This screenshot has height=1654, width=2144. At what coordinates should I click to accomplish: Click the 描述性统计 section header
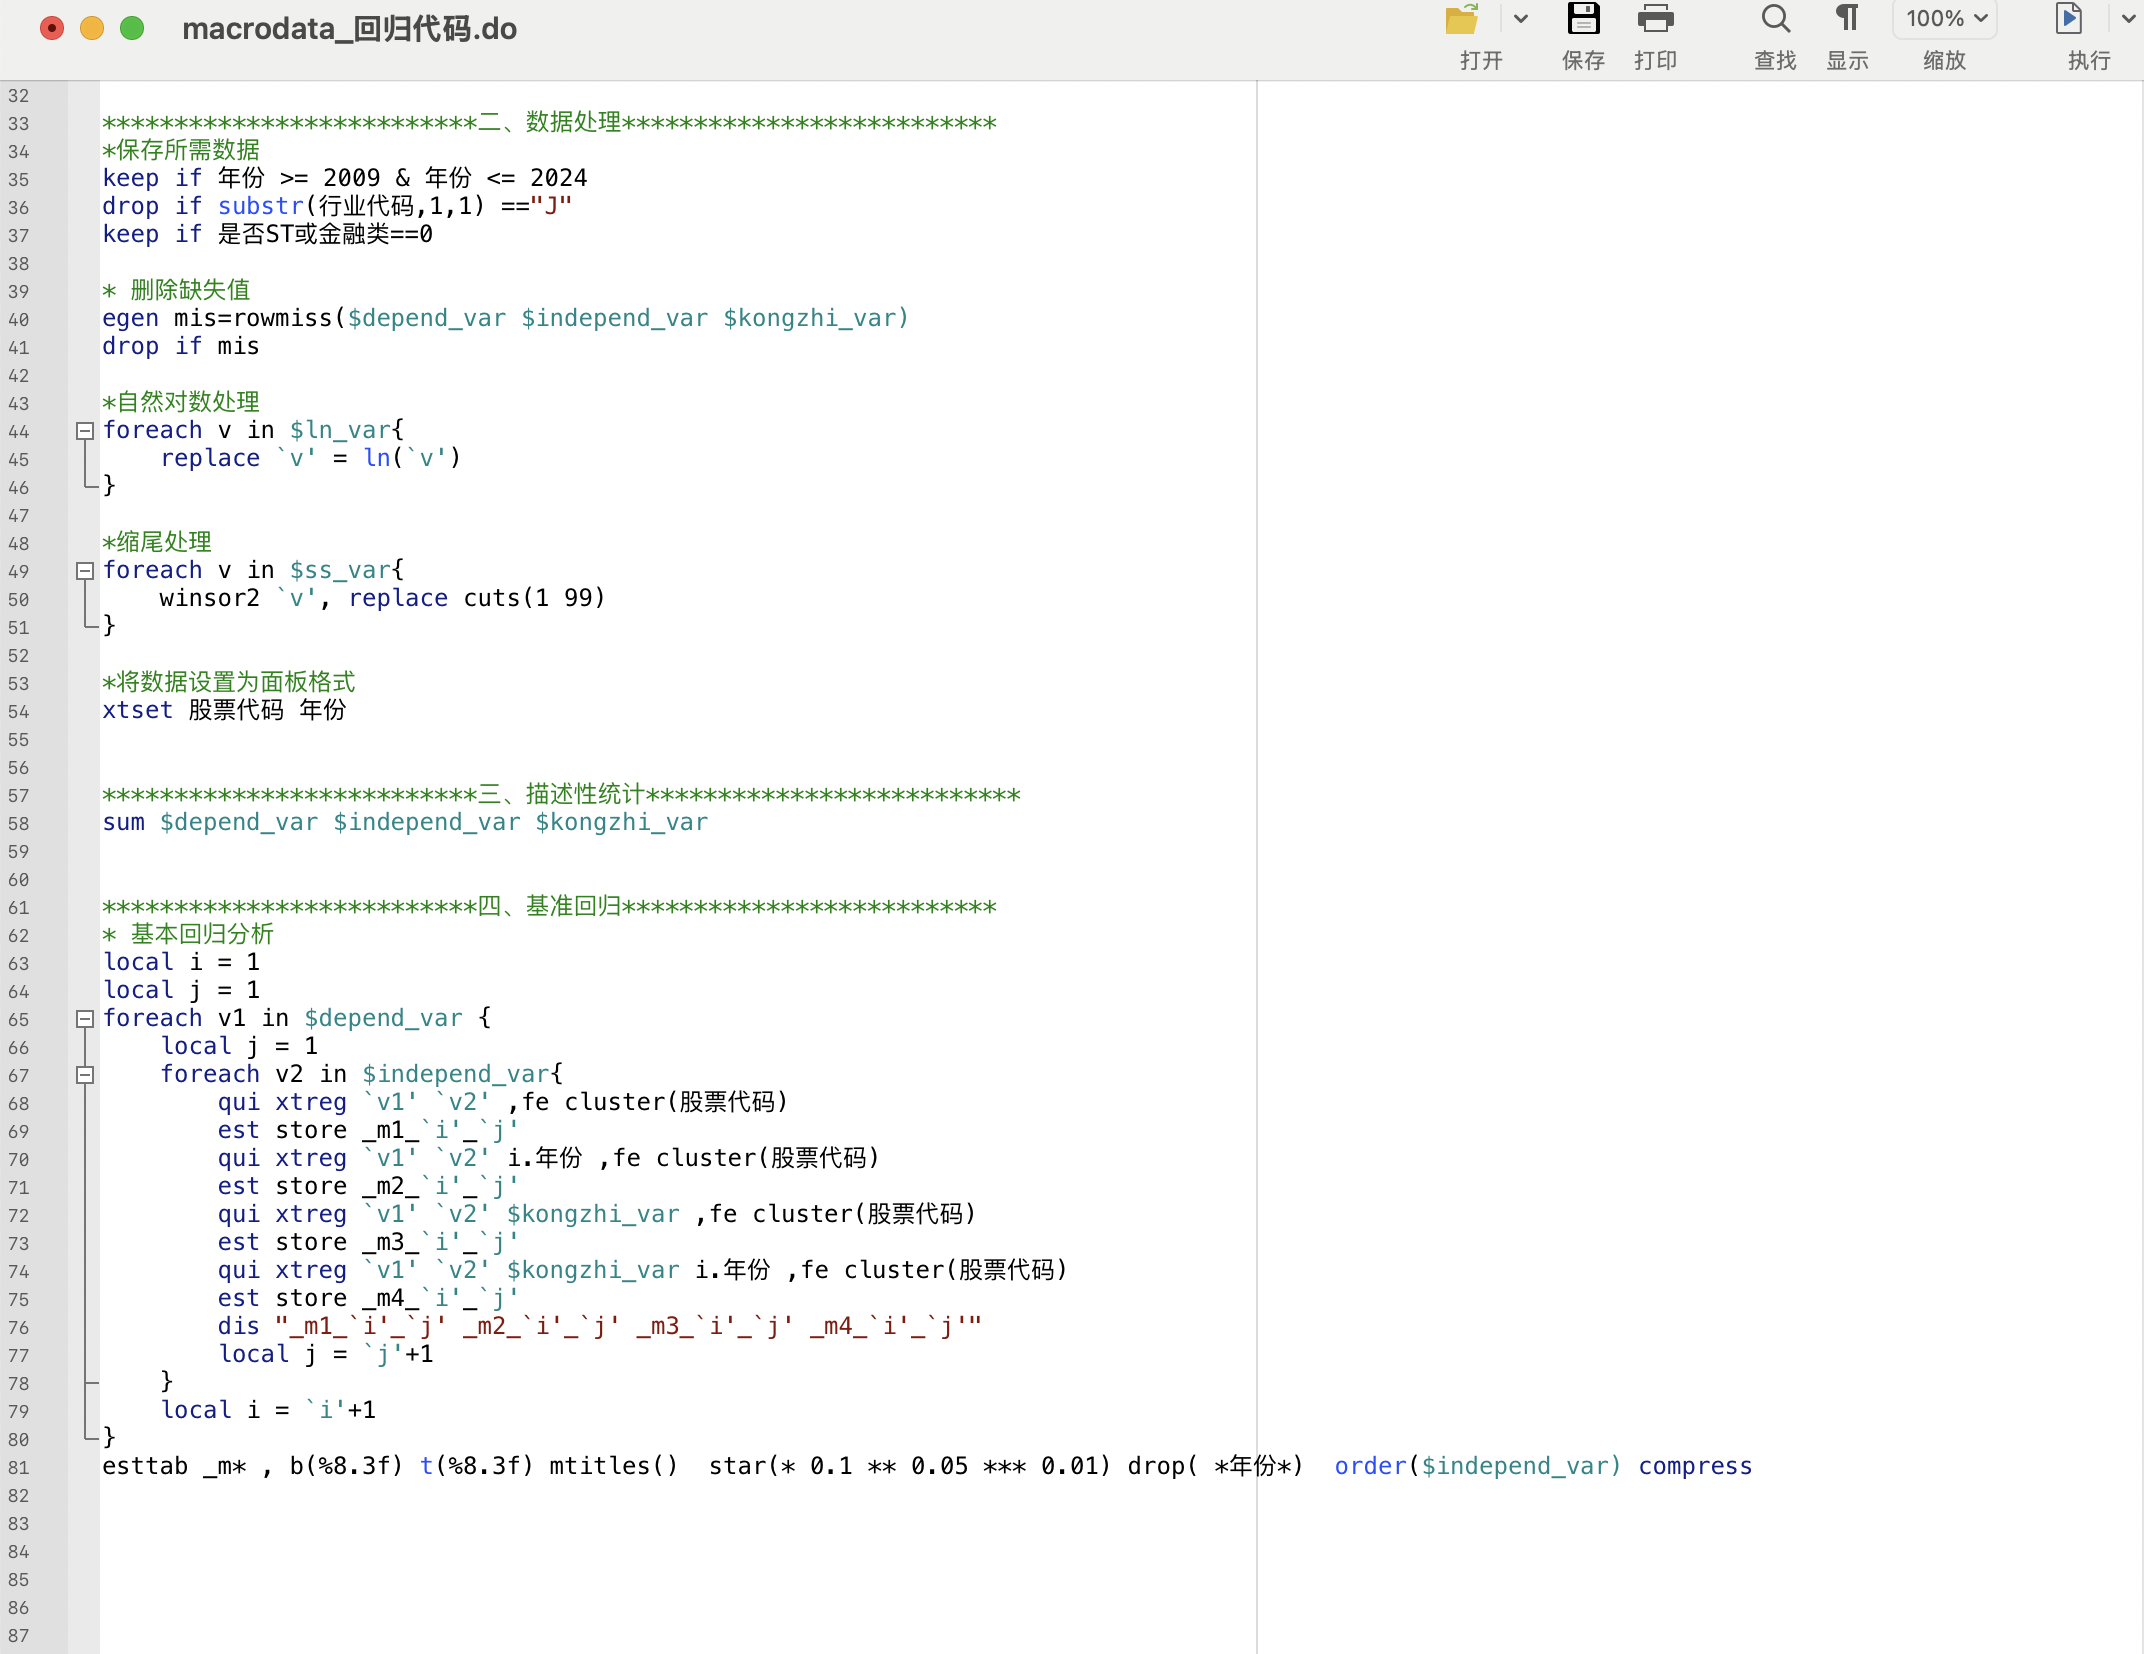tap(561, 795)
